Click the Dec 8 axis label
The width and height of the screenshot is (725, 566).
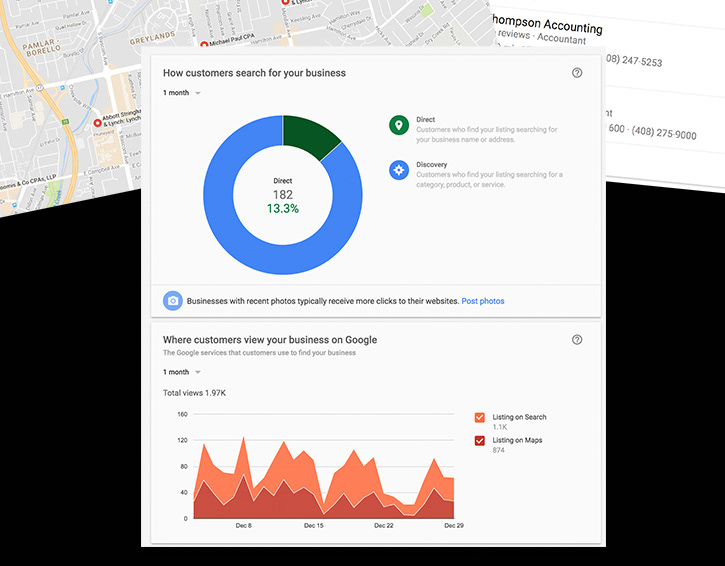[244, 525]
